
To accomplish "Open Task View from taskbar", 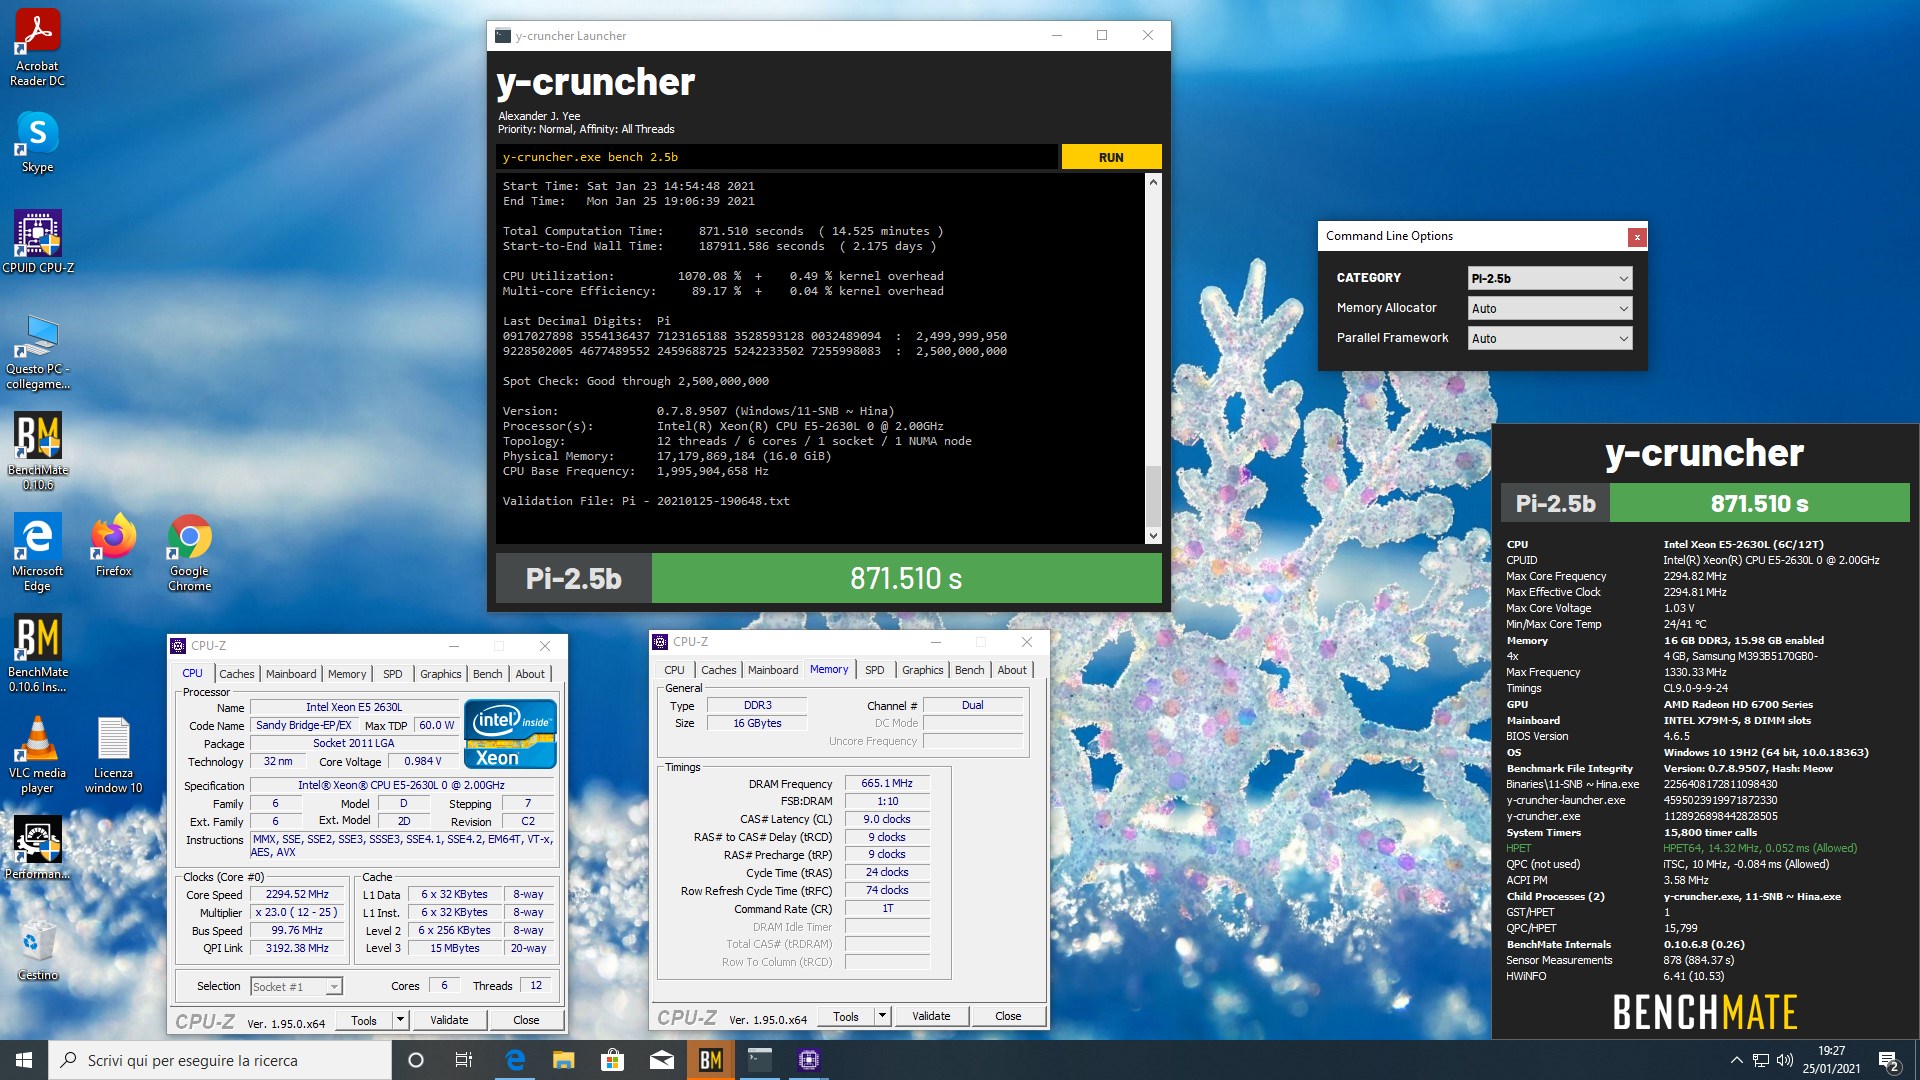I will click(x=464, y=1060).
